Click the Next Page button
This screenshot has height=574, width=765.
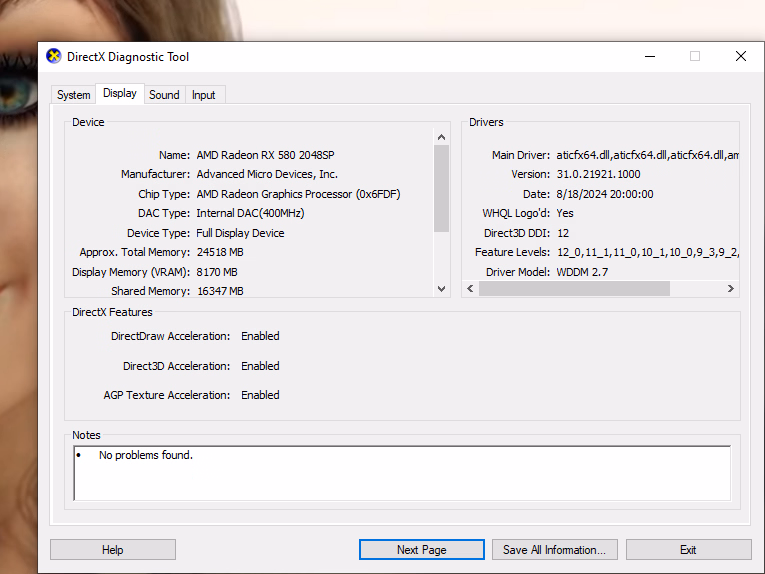coord(422,550)
